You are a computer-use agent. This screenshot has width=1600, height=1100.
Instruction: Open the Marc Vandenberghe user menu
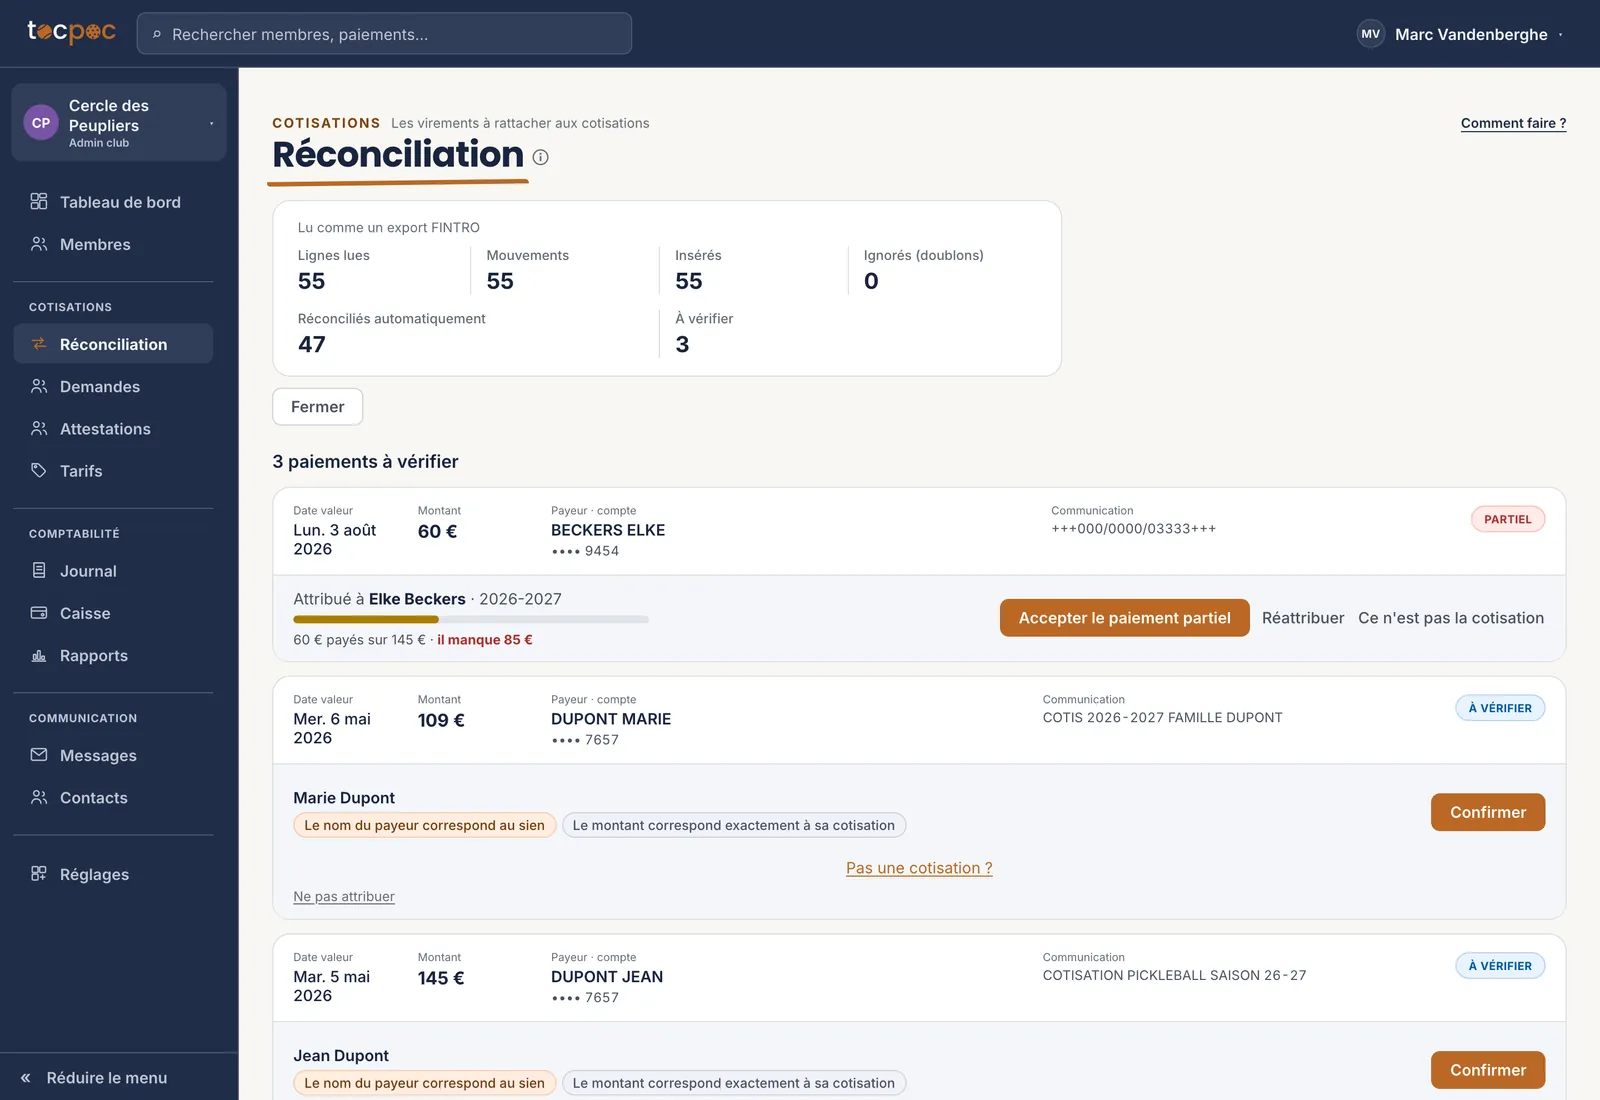1460,34
